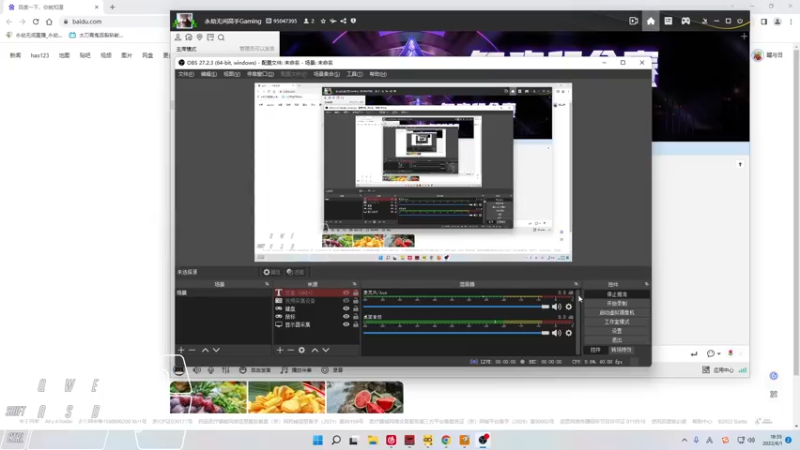Open File Explorer from the Windows taskbar

click(x=372, y=440)
